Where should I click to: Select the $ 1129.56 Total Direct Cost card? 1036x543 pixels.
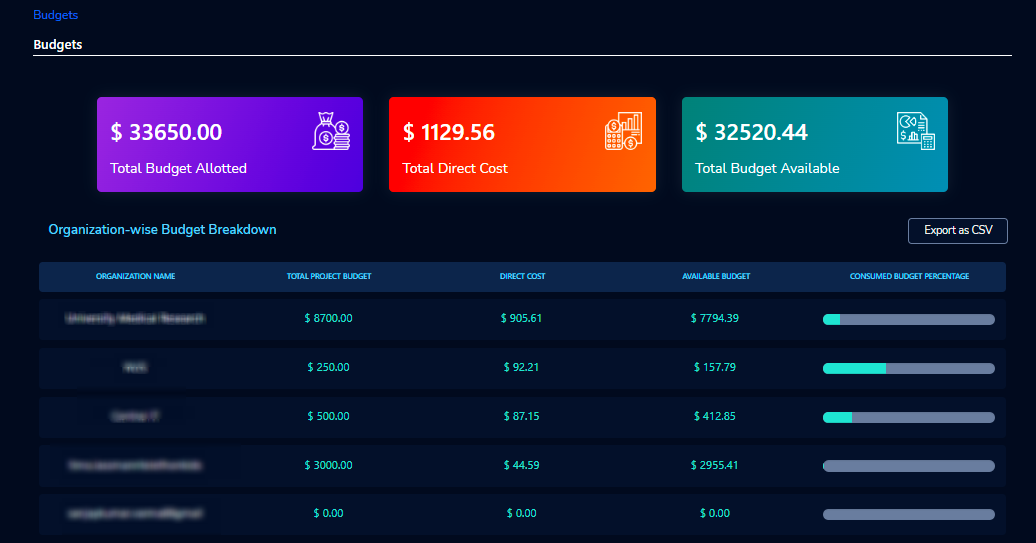click(x=522, y=145)
